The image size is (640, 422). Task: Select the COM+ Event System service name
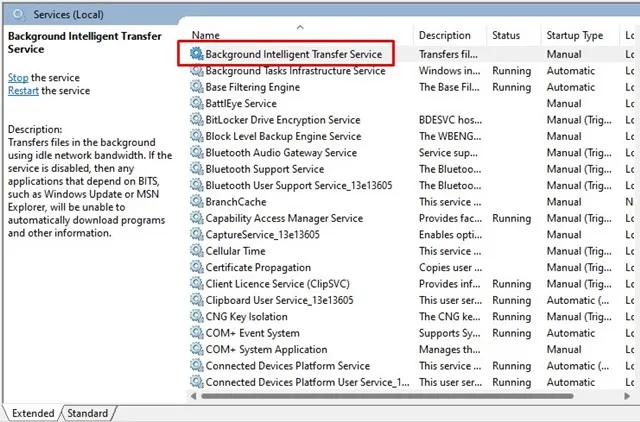252,333
